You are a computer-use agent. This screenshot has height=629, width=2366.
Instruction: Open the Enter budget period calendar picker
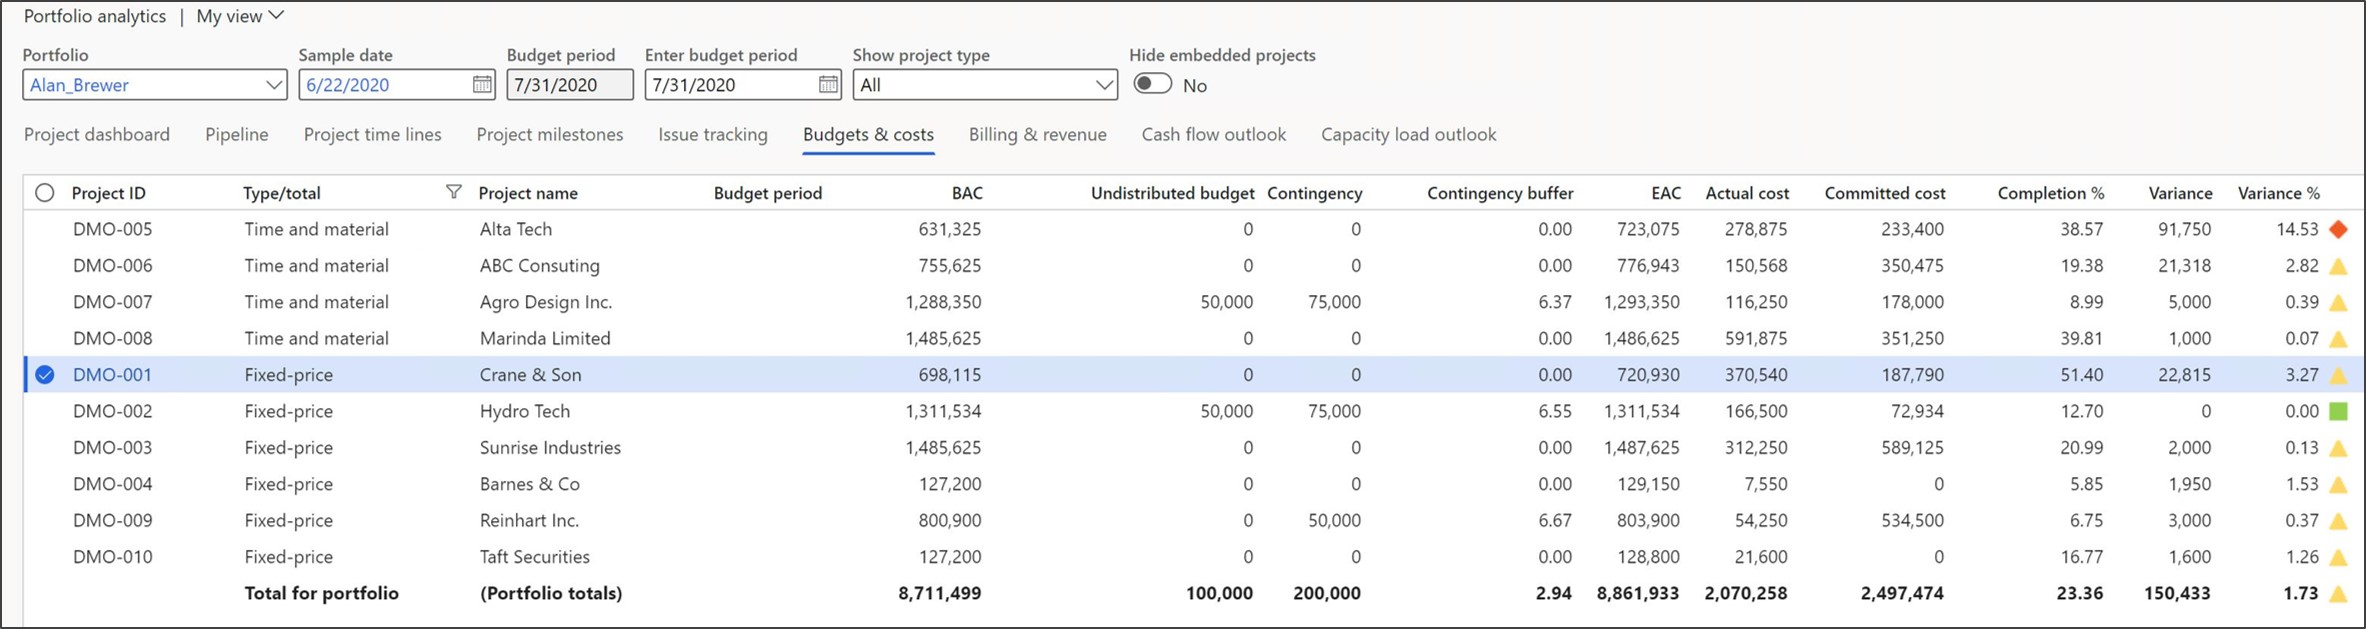(828, 85)
